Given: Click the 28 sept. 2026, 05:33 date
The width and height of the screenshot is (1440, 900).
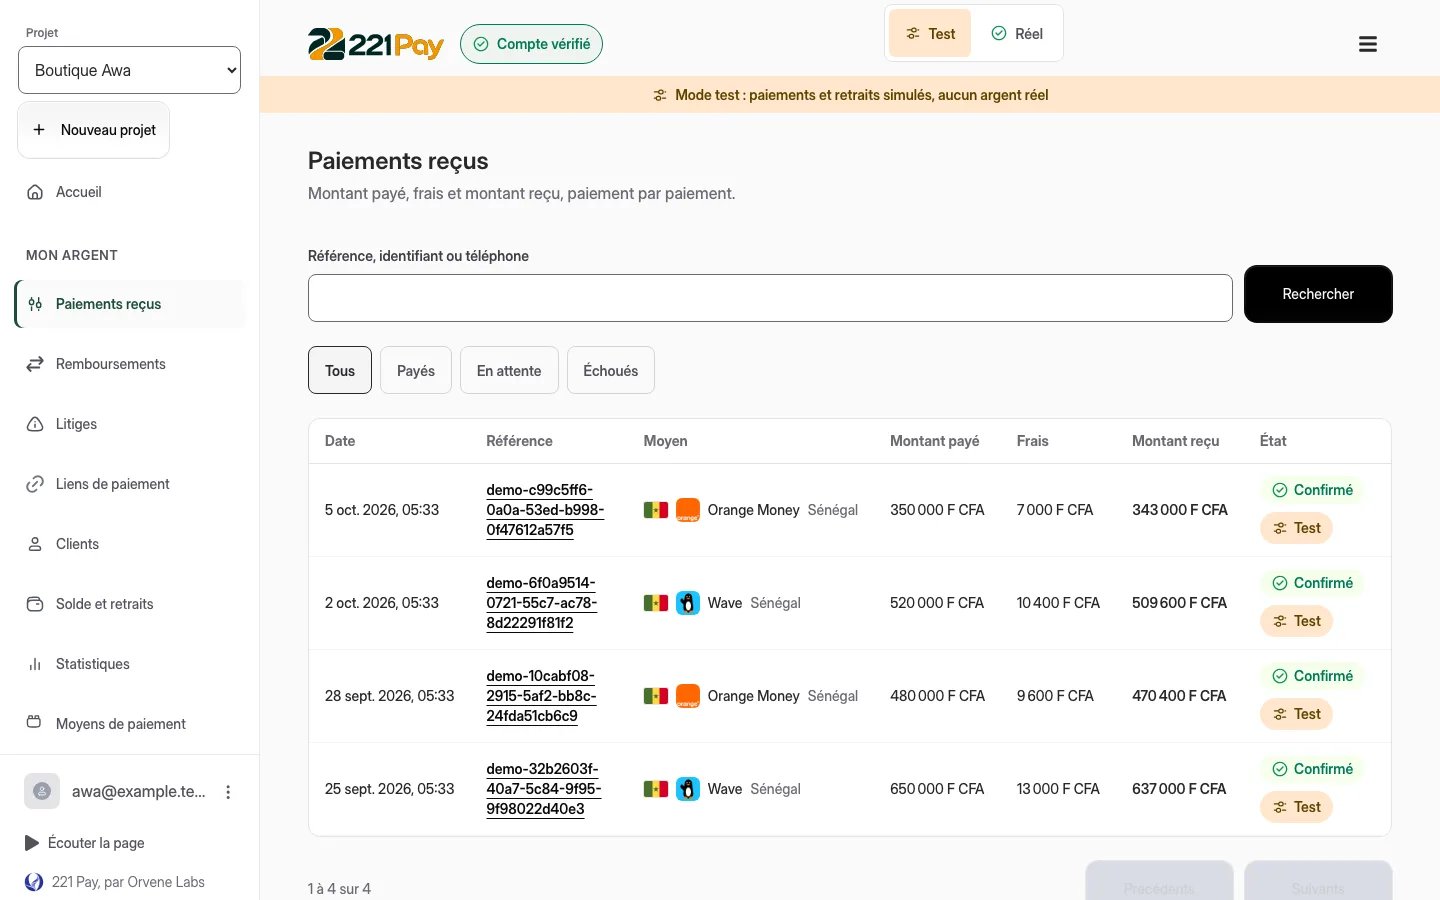Looking at the screenshot, I should pos(390,696).
